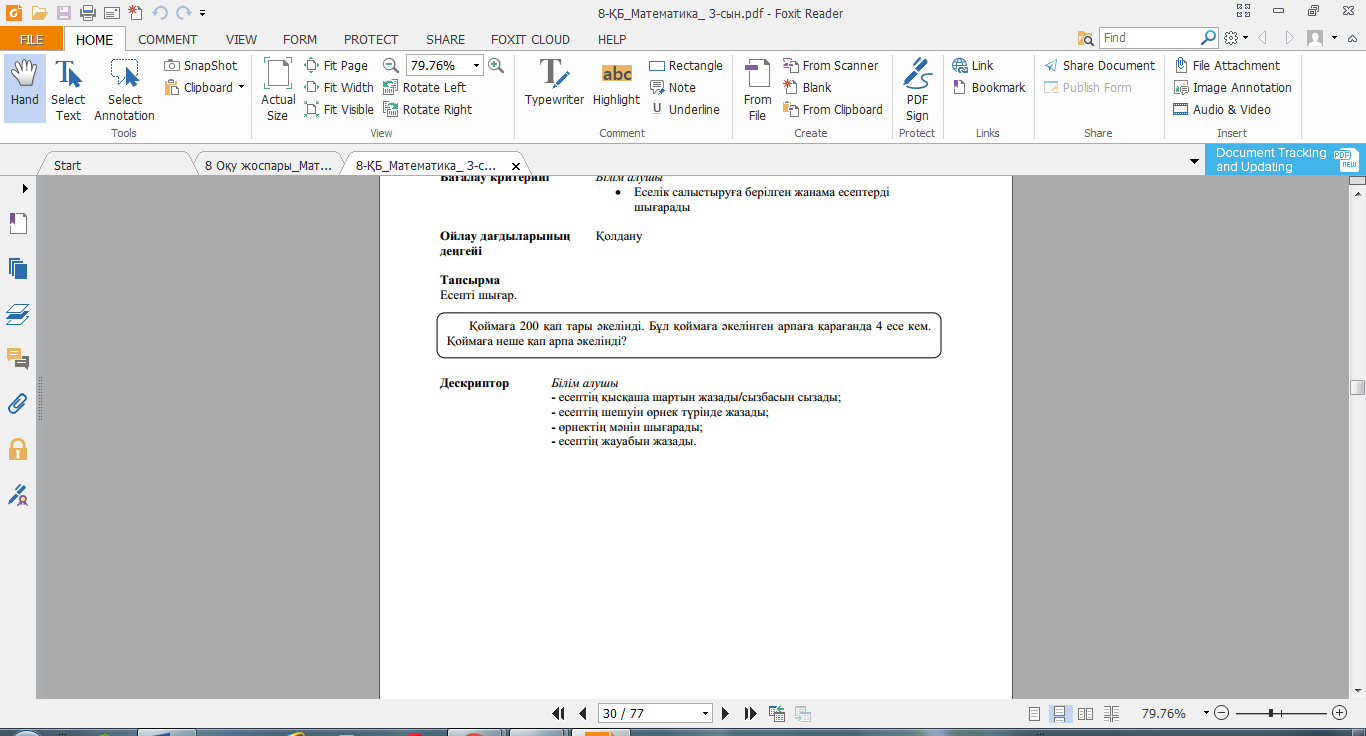Open the comments panel in sidebar
Image resolution: width=1366 pixels, height=736 pixels.
tap(18, 359)
